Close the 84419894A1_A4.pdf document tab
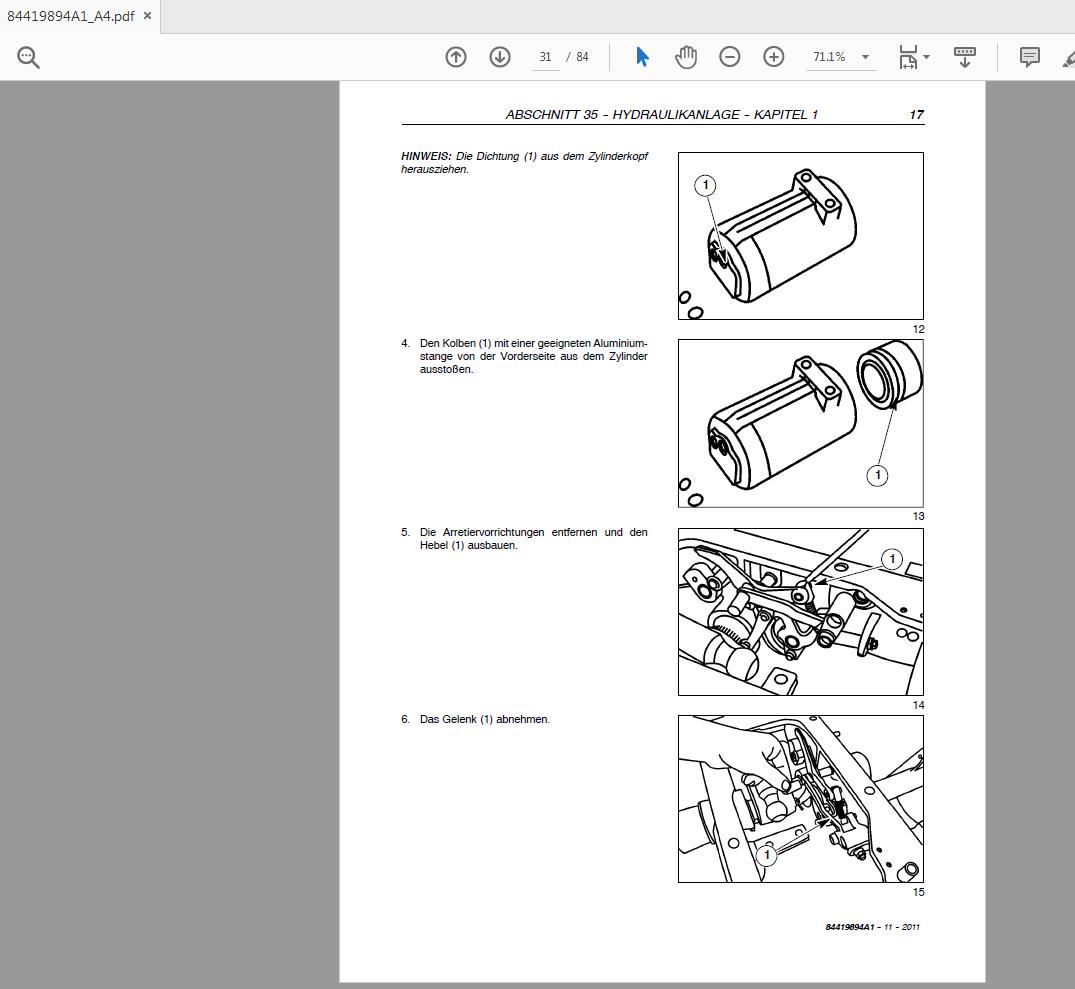Screen dimensions: 1075x989 point(146,16)
